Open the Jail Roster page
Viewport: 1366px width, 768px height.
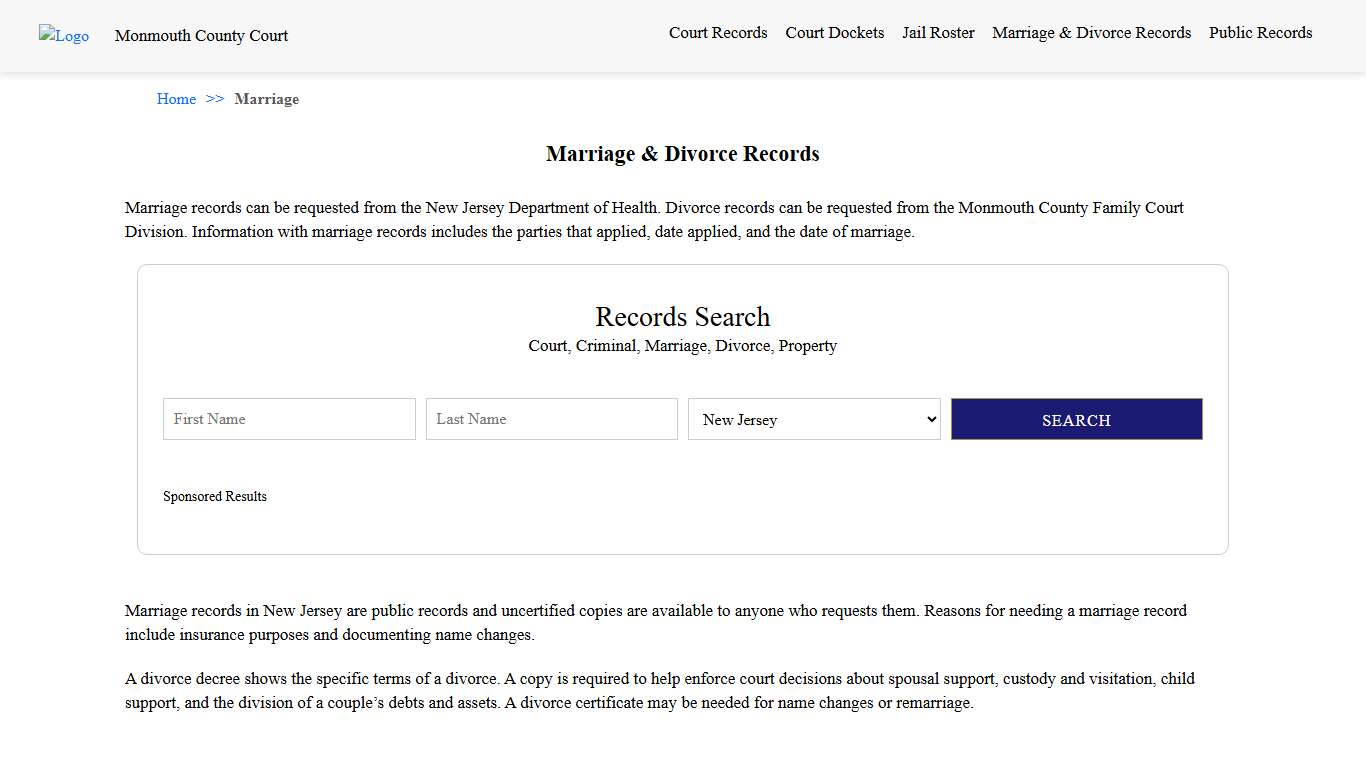click(937, 32)
